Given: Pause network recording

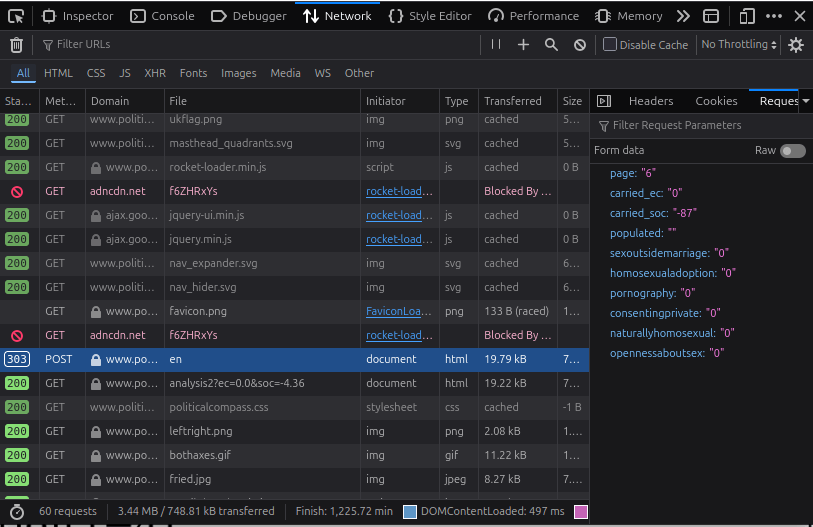Looking at the screenshot, I should coord(496,45).
